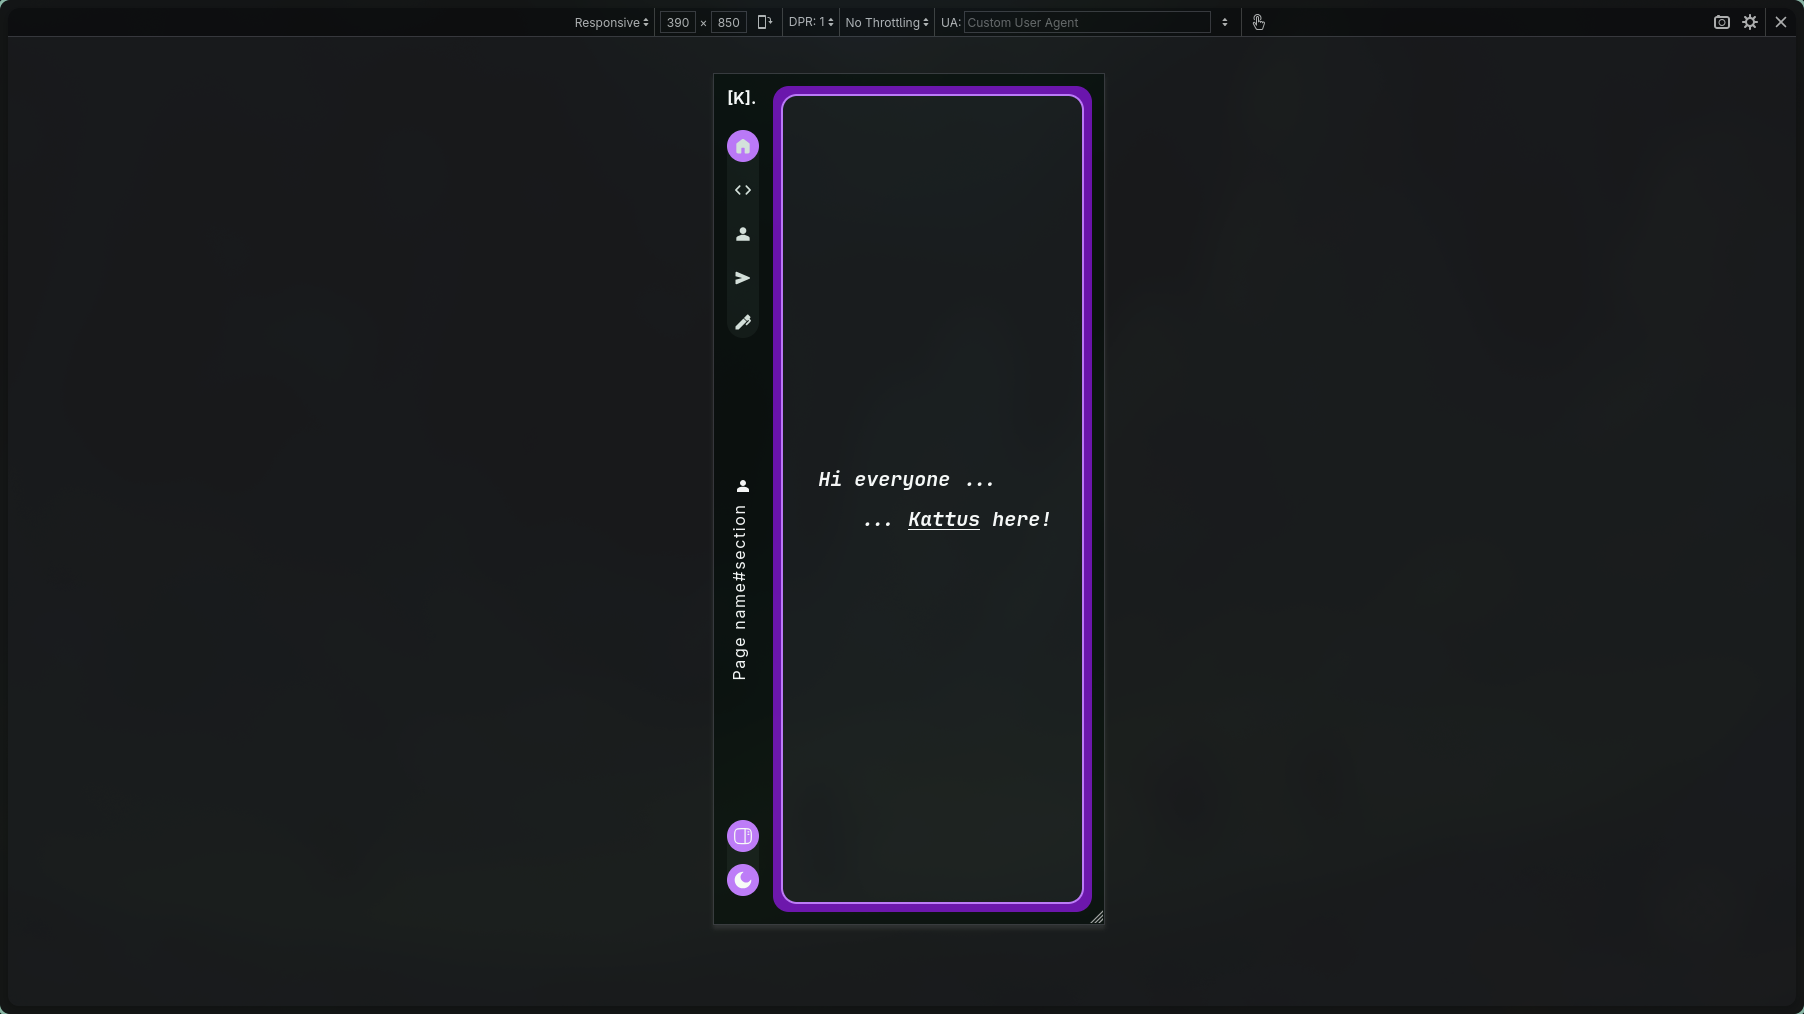Screen dimensions: 1804x1014
Task: Close responsive design mode
Action: pos(1781,22)
